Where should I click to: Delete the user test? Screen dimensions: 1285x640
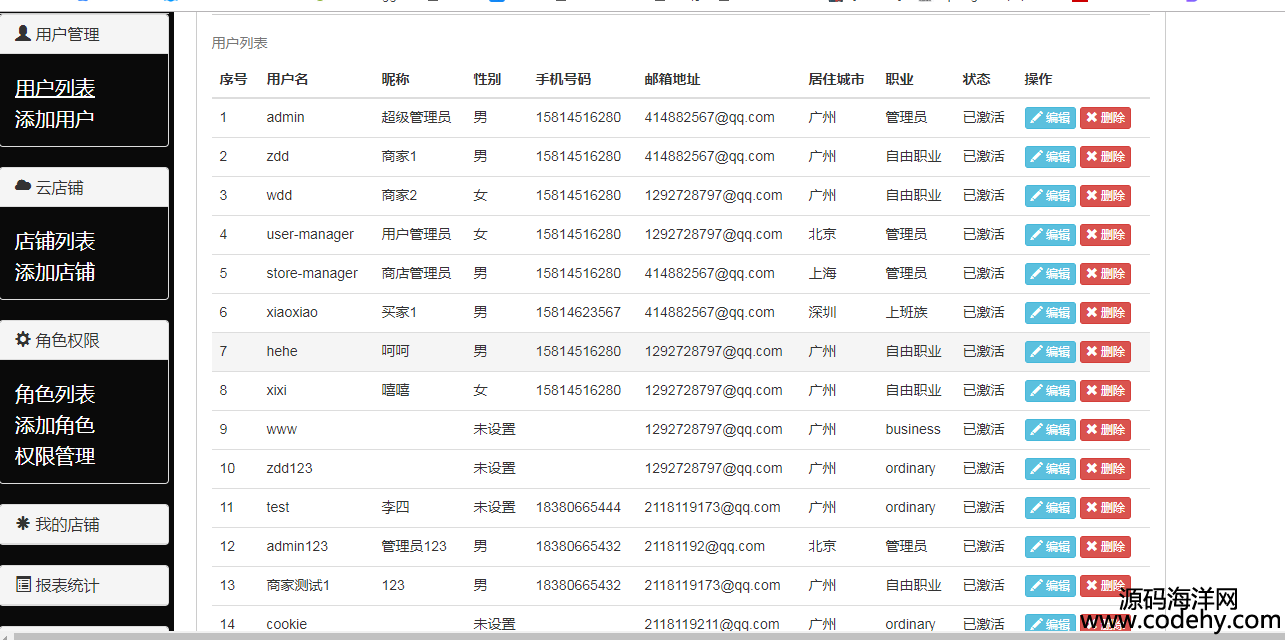pos(1105,508)
